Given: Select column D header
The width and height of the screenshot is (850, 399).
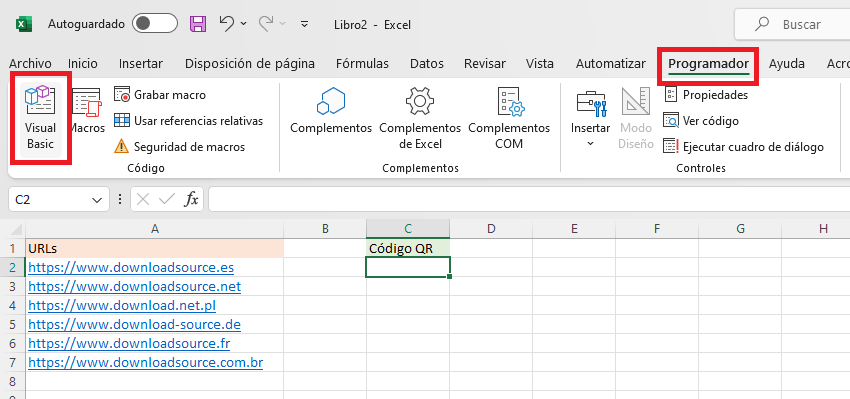Looking at the screenshot, I should click(491, 229).
